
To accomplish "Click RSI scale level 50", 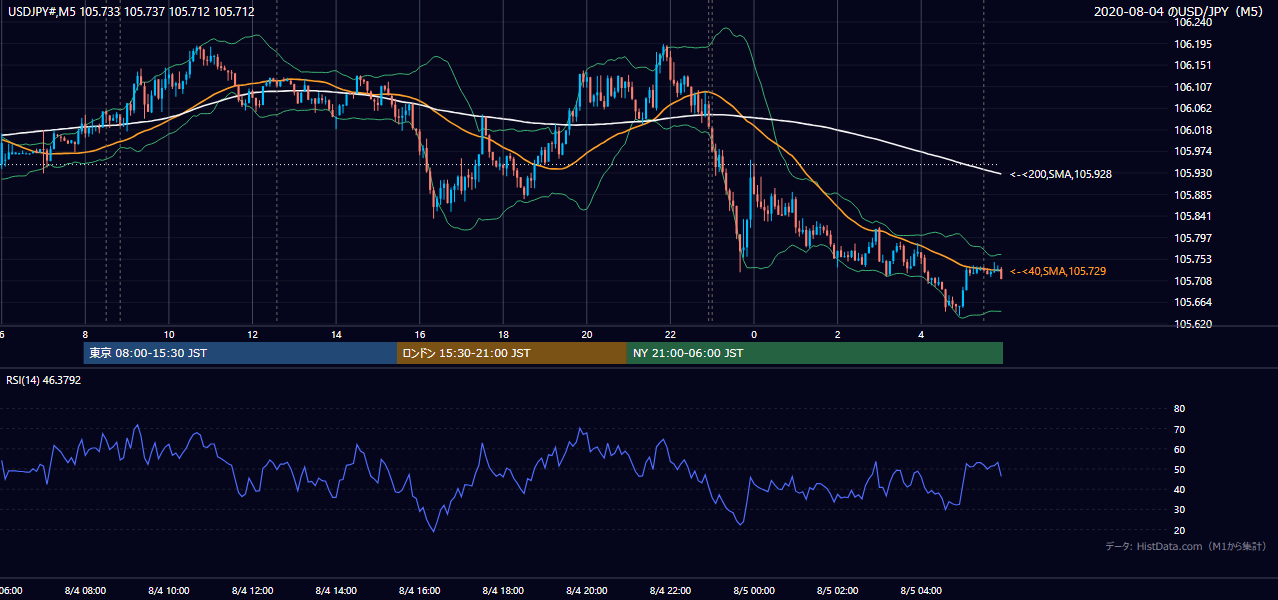I will pyautogui.click(x=1180, y=469).
